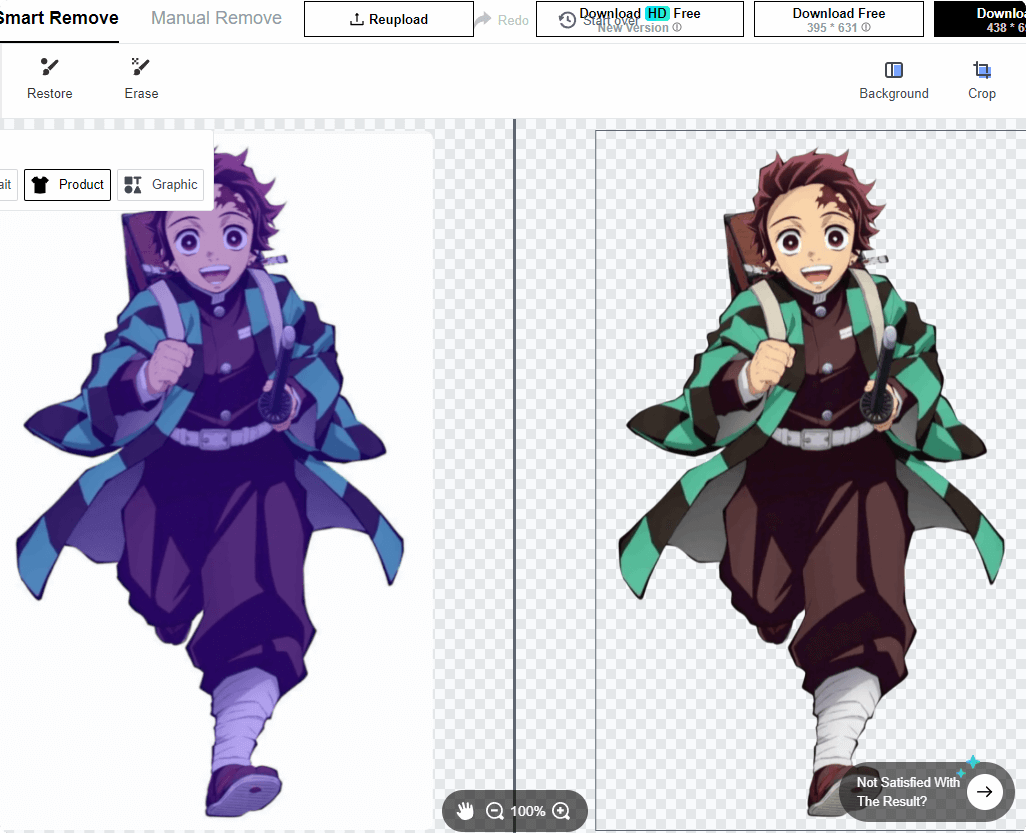Select the Erase brush tool

(141, 79)
